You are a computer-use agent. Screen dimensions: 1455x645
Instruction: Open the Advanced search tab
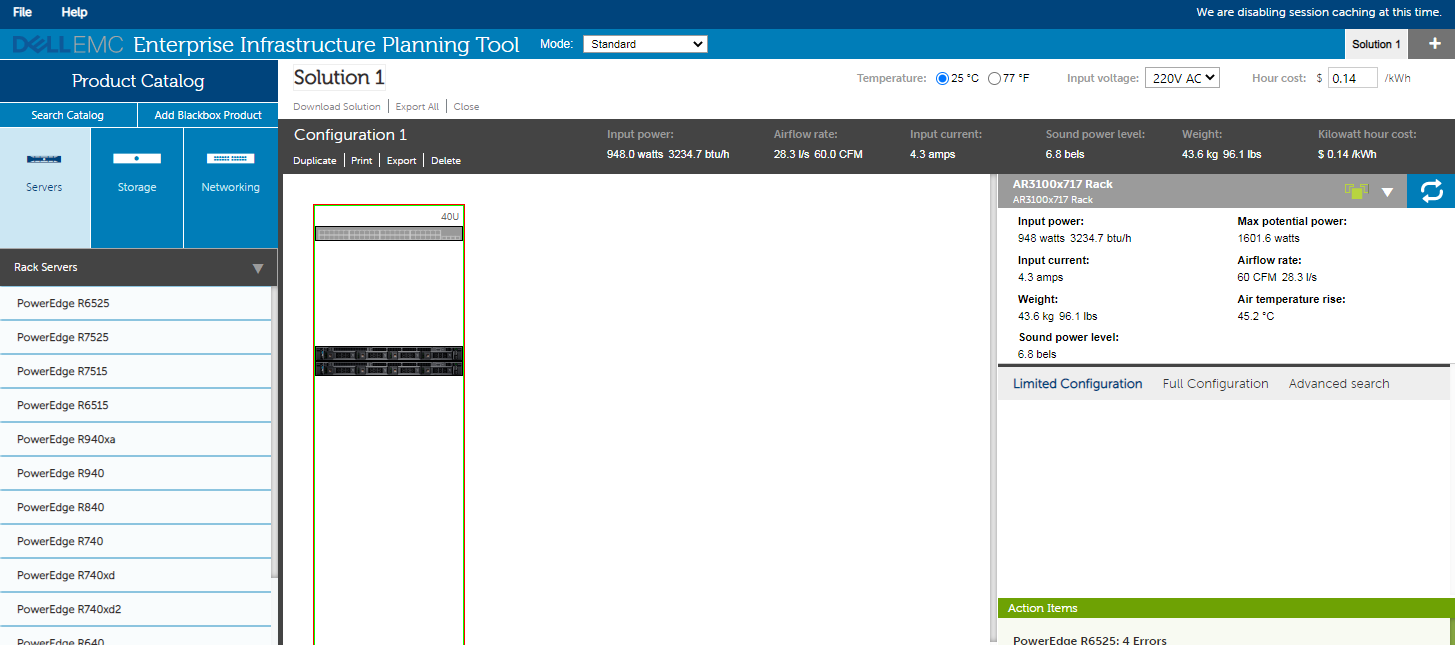[1339, 384]
